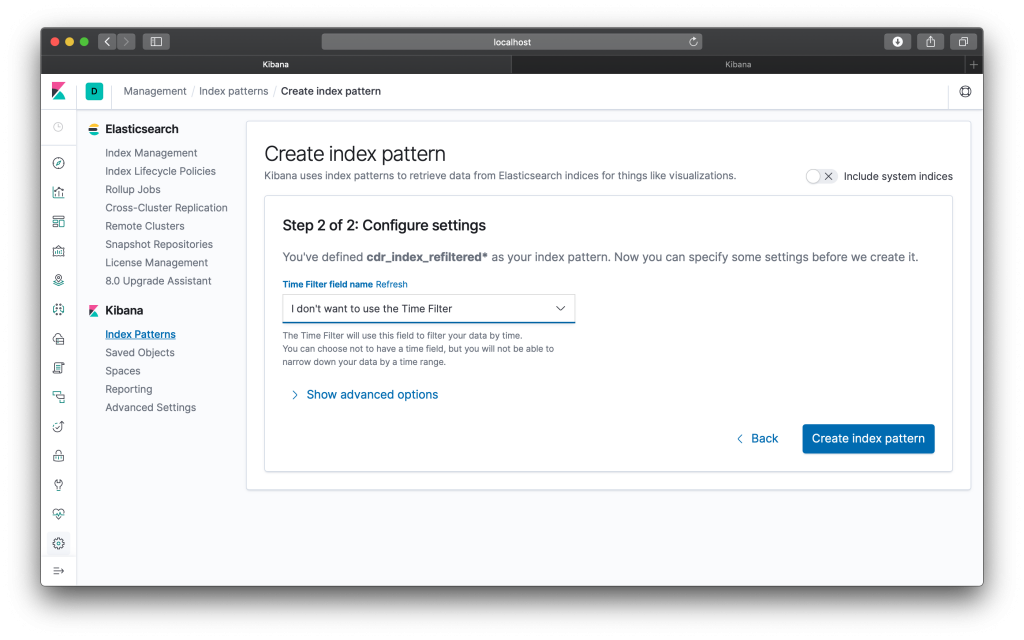
Task: Open Dev Tools from the wrench icon
Action: tap(59, 485)
